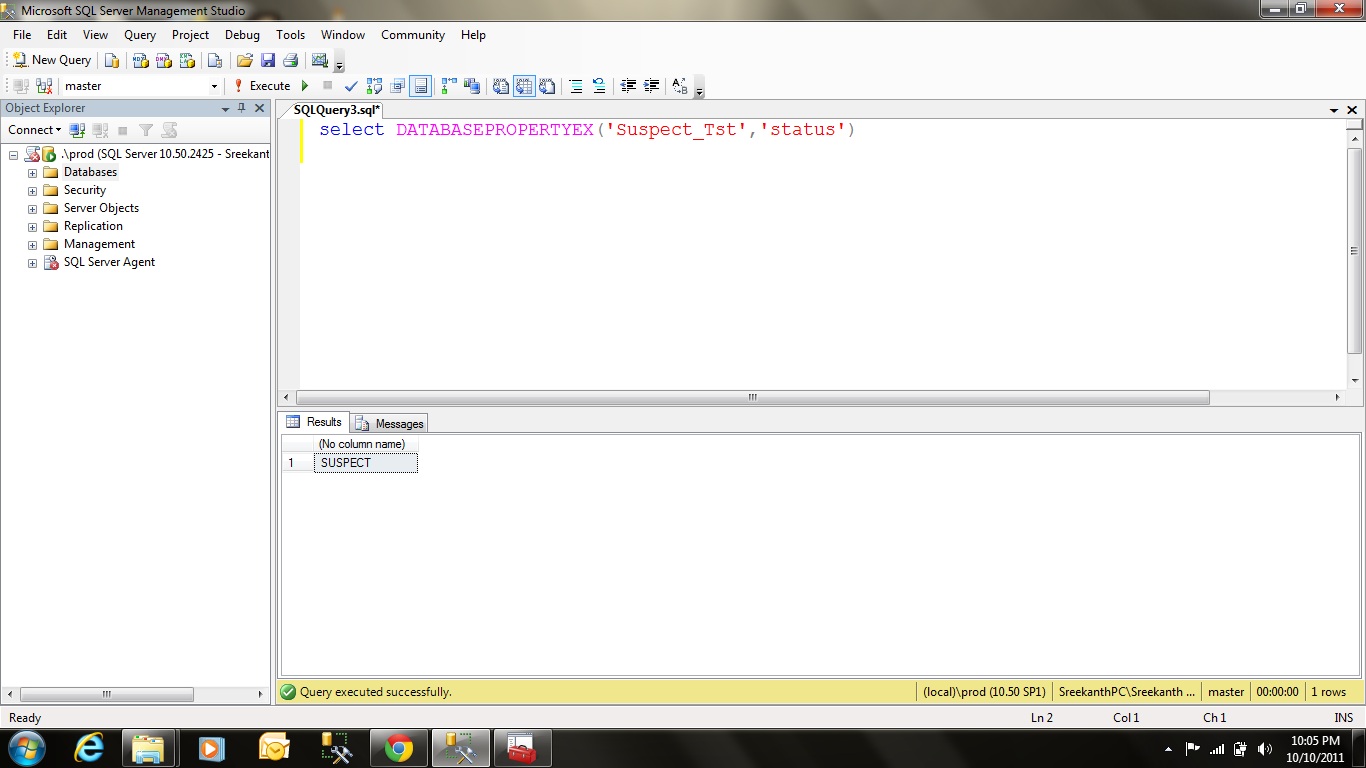Viewport: 1366px width, 768px height.
Task: Save the query with the floppy disk icon
Action: pos(268,60)
